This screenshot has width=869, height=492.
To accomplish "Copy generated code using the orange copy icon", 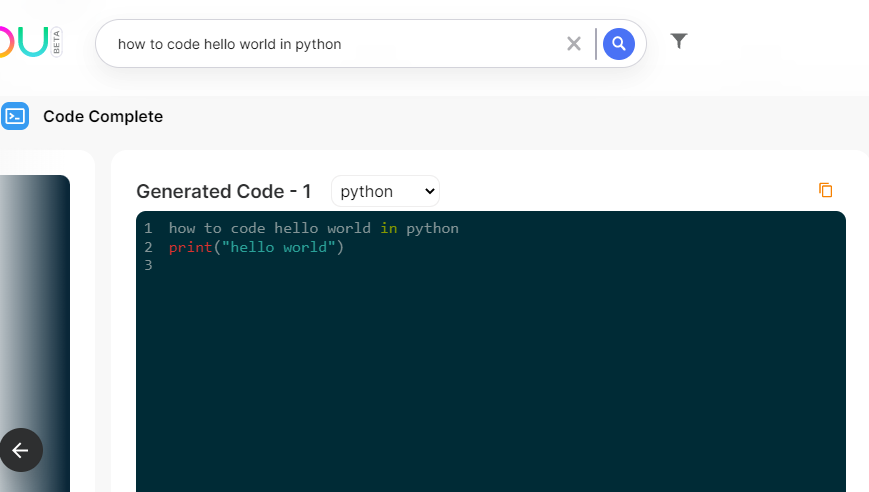I will [x=825, y=190].
